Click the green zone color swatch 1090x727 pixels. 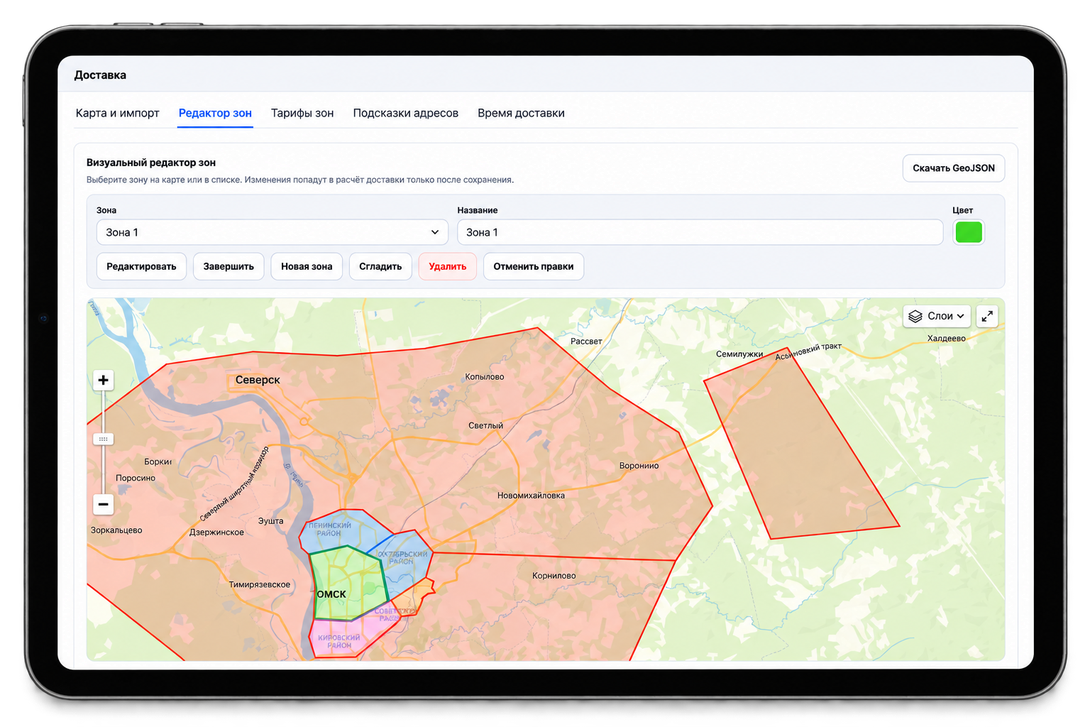pyautogui.click(x=968, y=232)
